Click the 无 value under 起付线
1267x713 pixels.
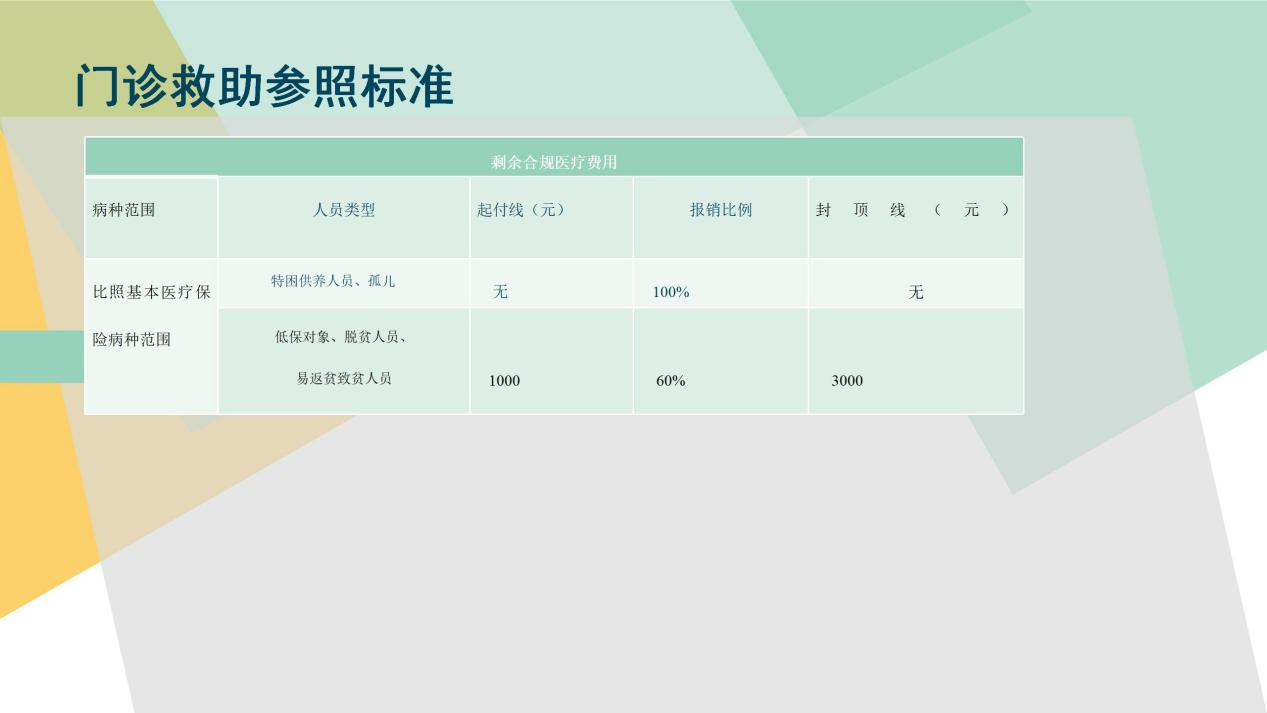pos(501,292)
